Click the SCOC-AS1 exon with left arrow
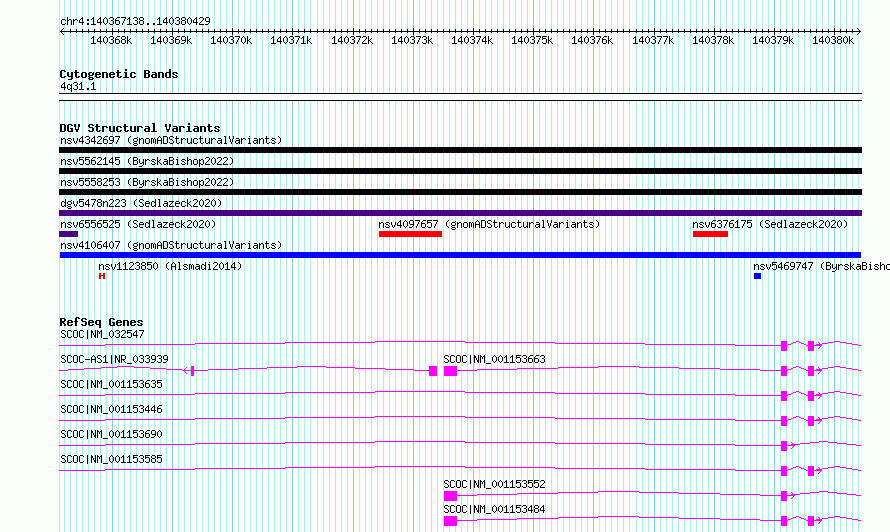The width and height of the screenshot is (890, 532). click(x=190, y=371)
